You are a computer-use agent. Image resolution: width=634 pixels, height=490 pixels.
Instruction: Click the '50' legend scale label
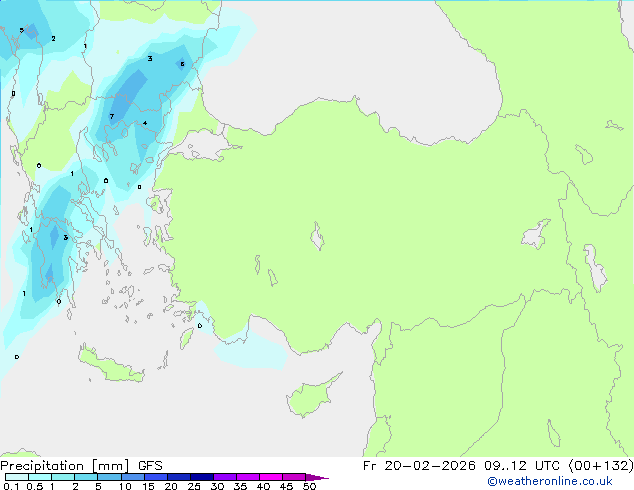(309, 486)
